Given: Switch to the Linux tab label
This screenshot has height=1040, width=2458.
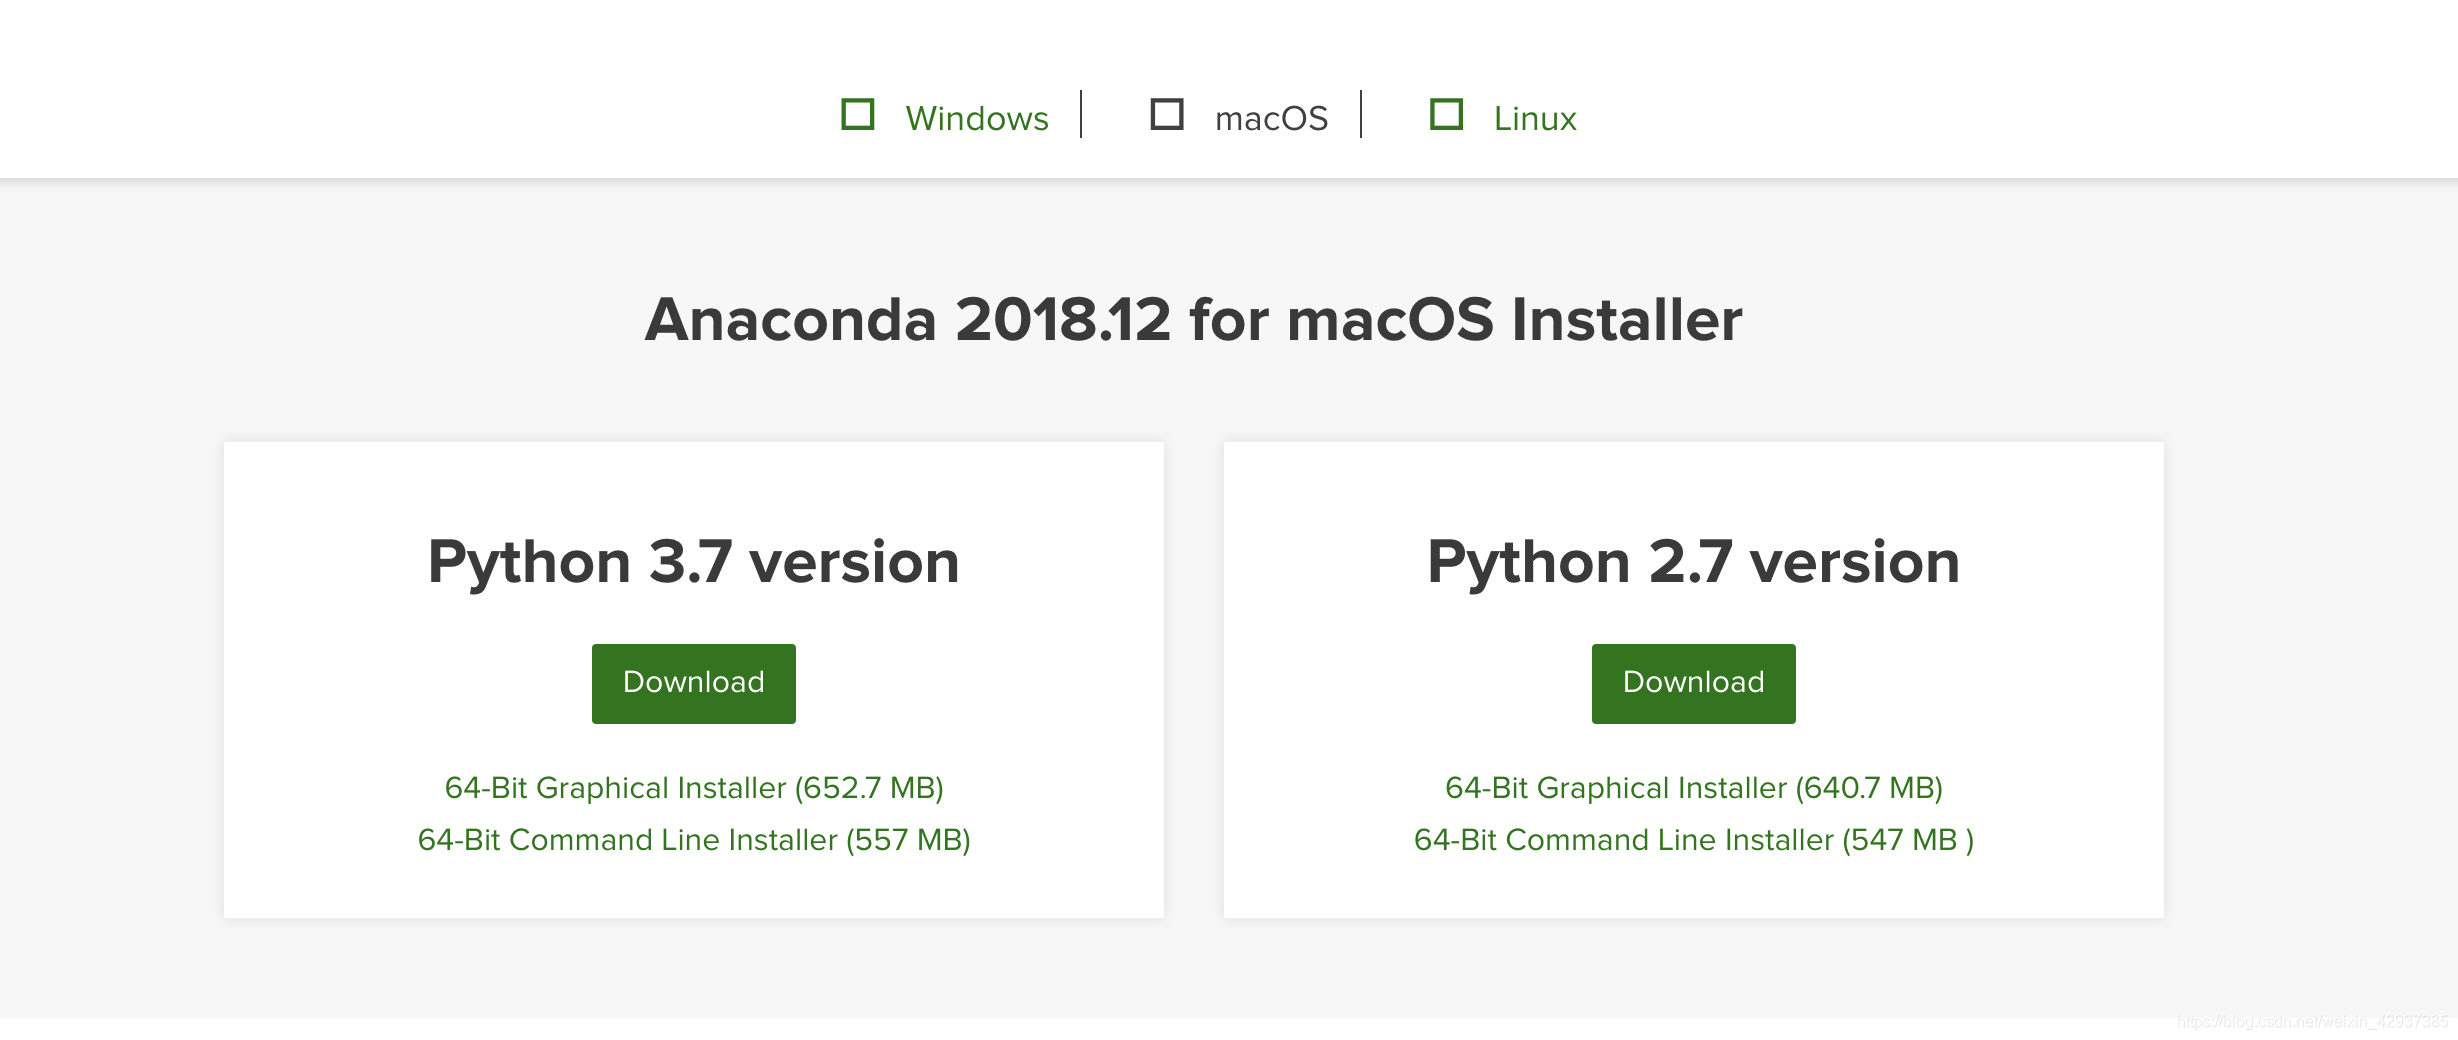Looking at the screenshot, I should click(1535, 118).
